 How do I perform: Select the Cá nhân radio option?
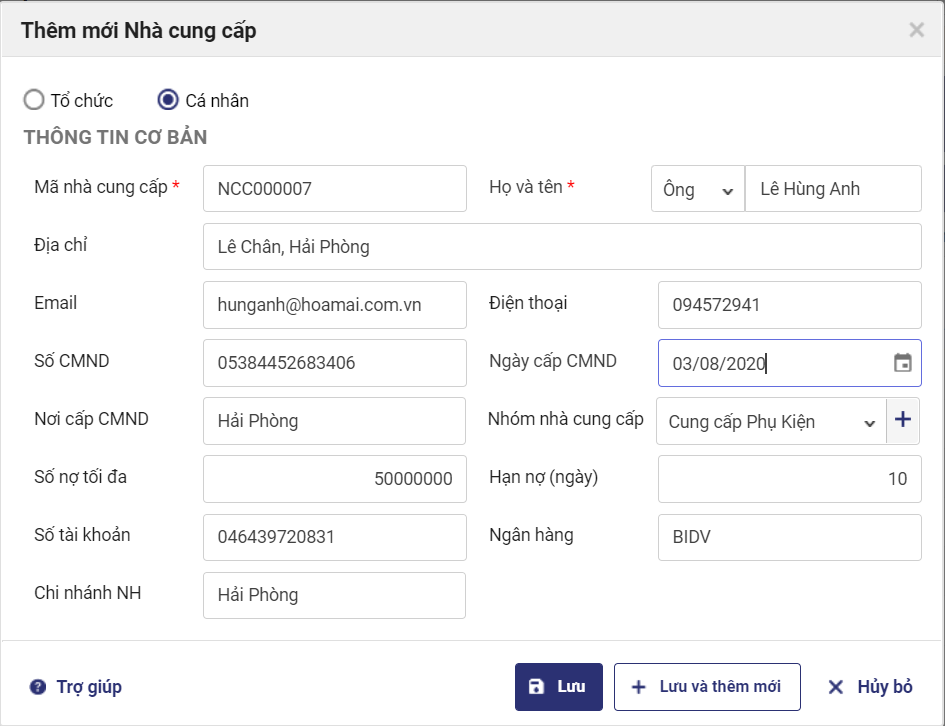tap(168, 100)
